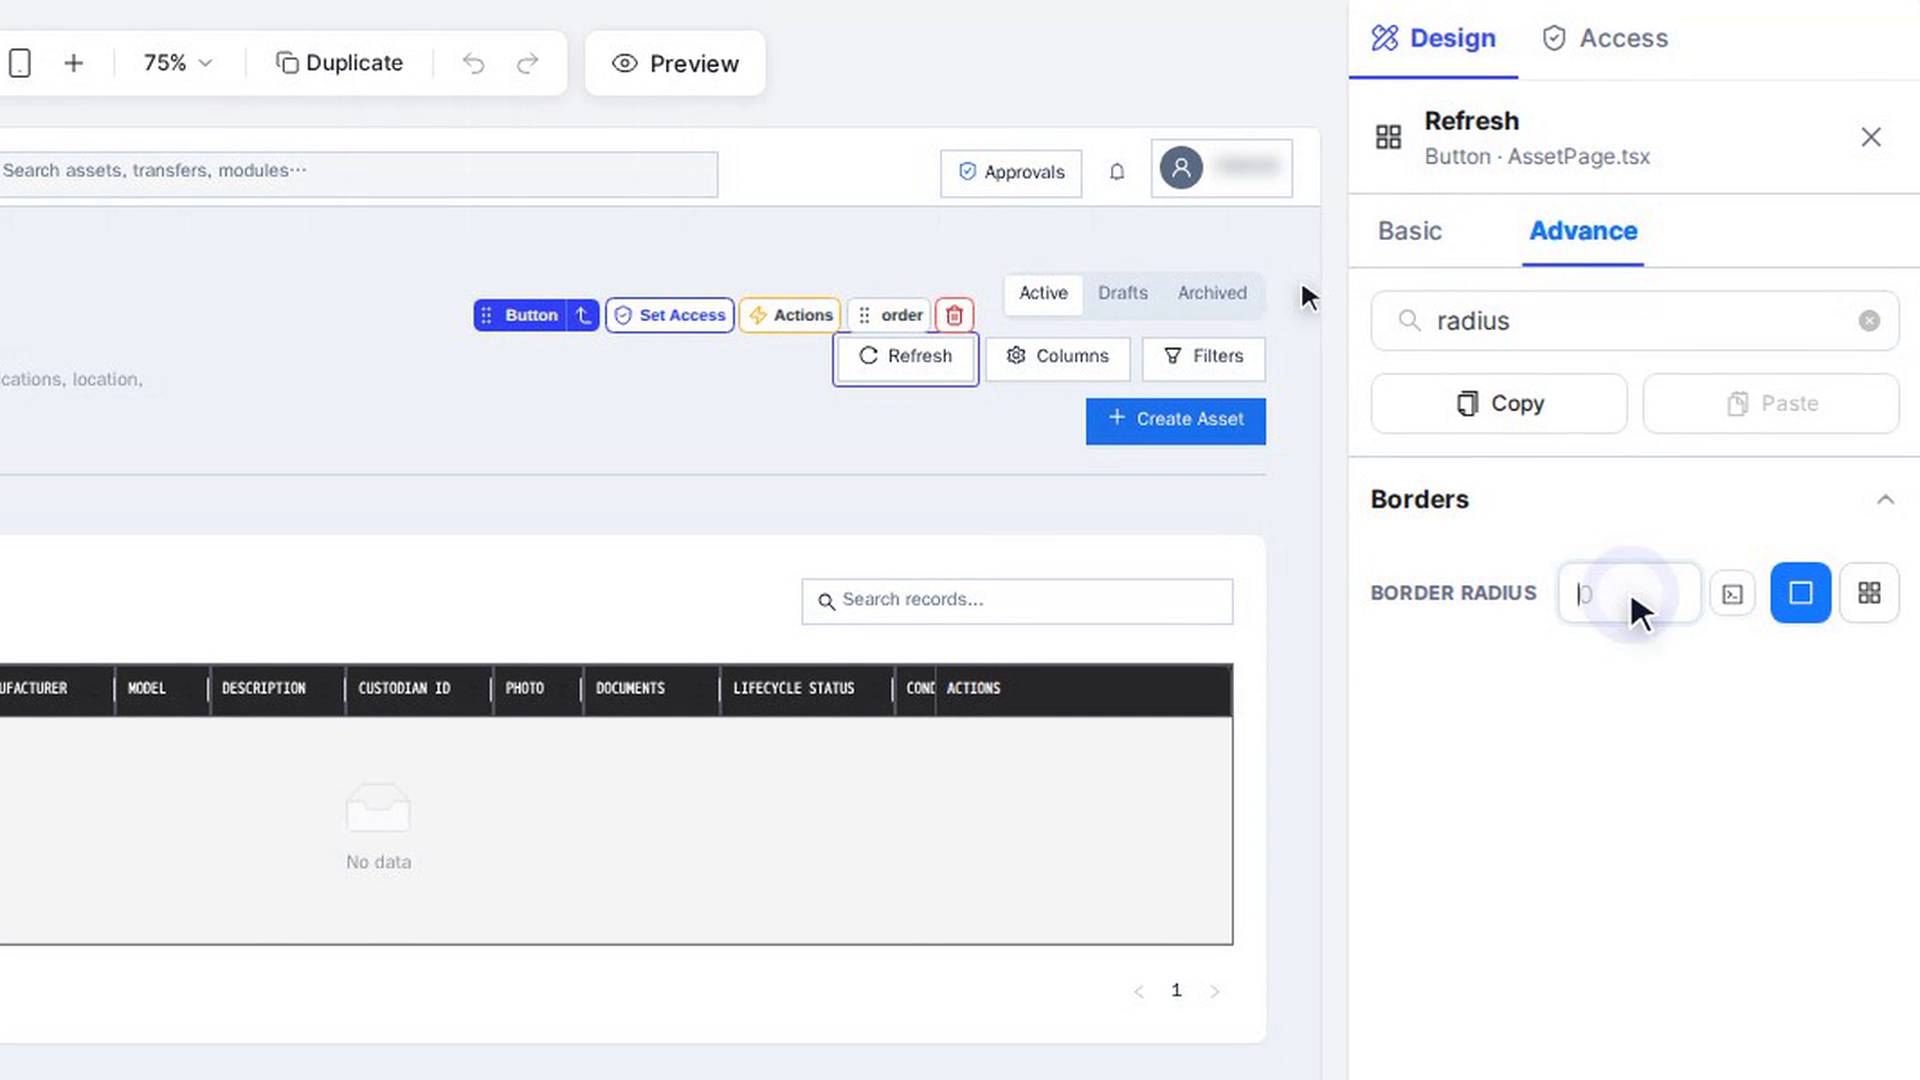Open the 75% zoom dropdown
Viewport: 1920px width, 1080px height.
(x=177, y=63)
